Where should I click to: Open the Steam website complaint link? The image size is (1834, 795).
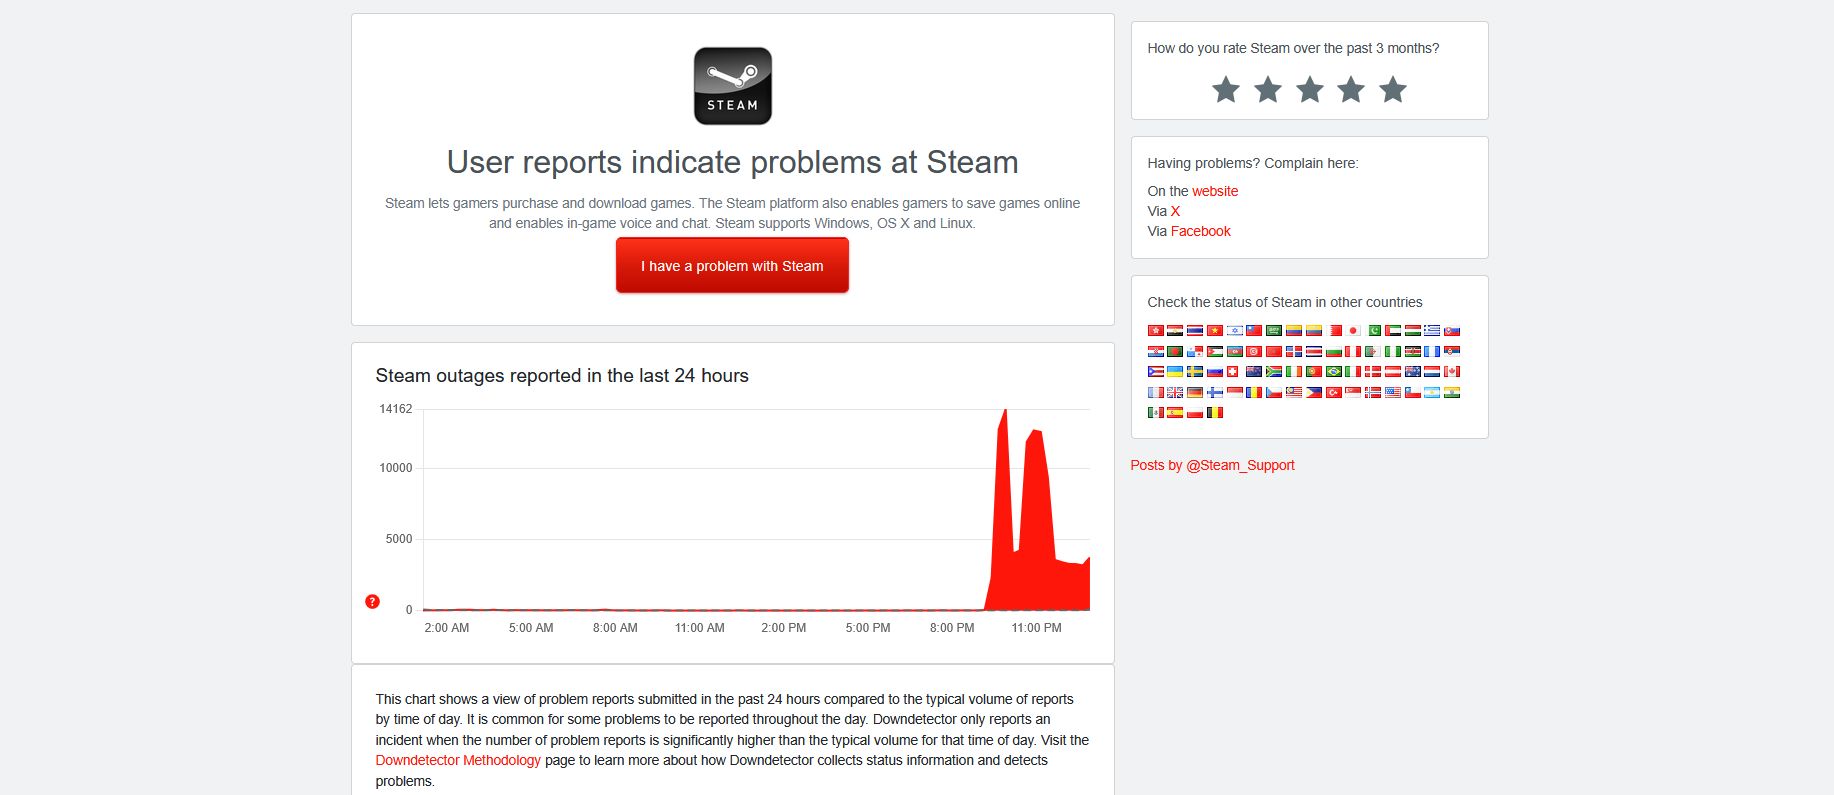pos(1214,191)
